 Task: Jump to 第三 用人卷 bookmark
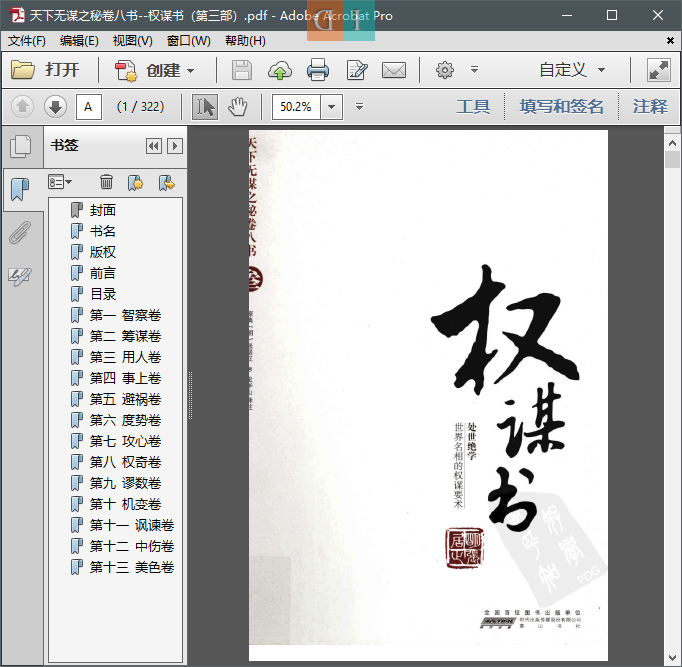(x=125, y=357)
